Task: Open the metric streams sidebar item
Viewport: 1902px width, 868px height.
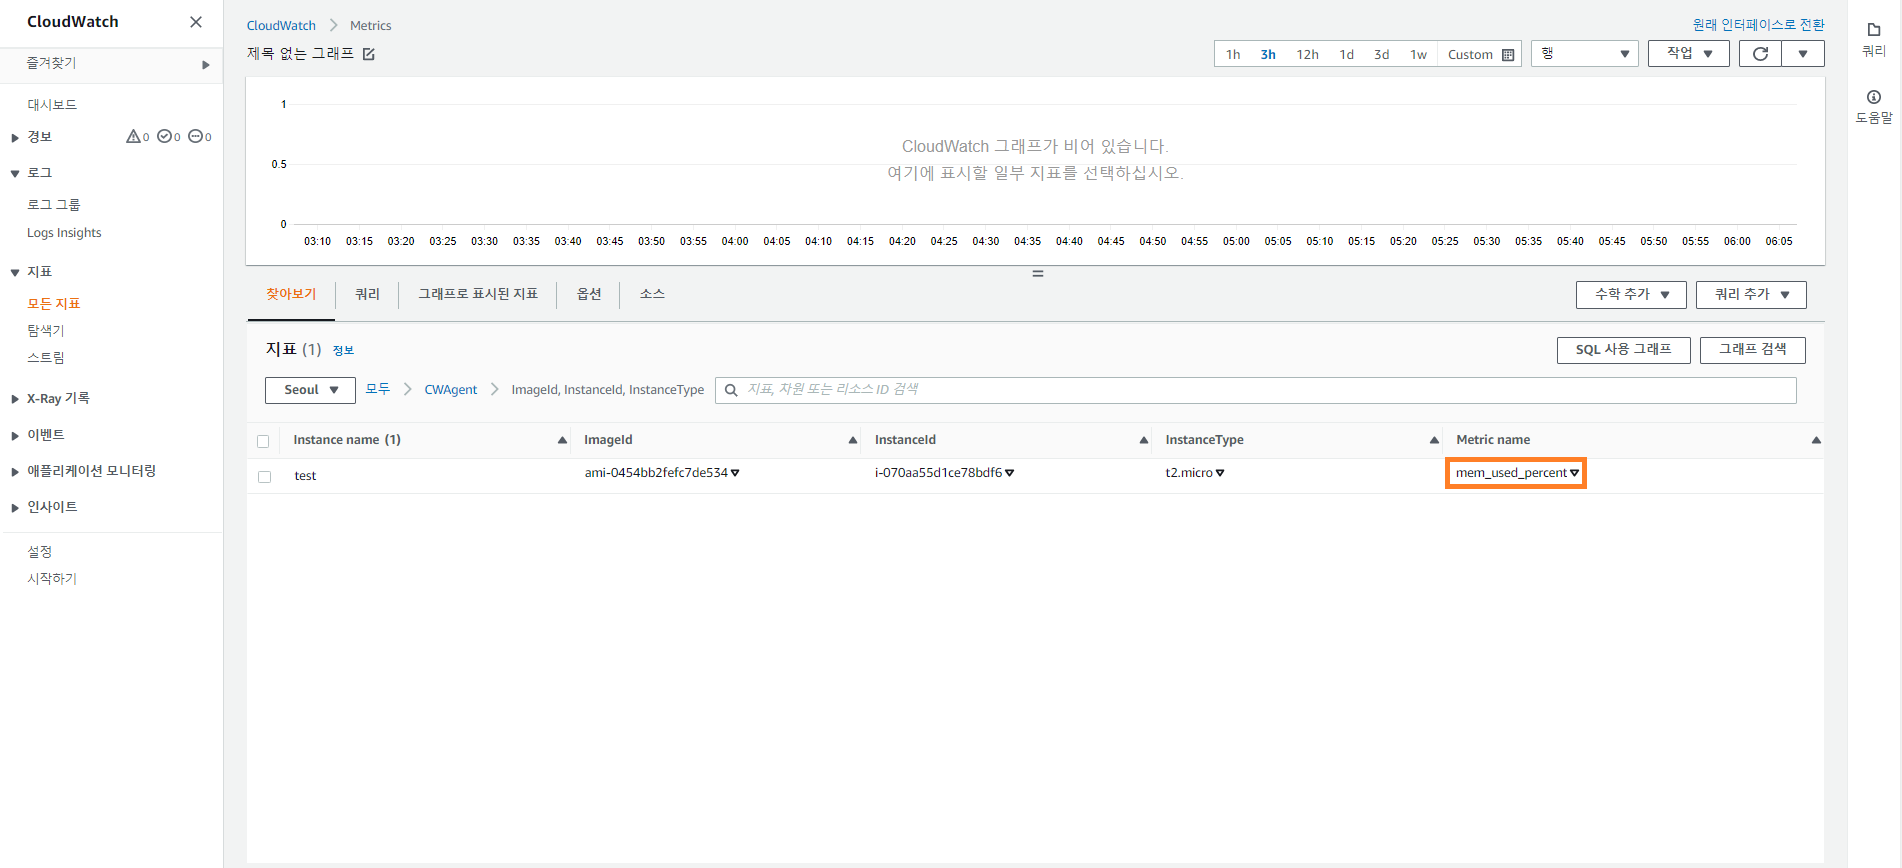Action: (46, 358)
